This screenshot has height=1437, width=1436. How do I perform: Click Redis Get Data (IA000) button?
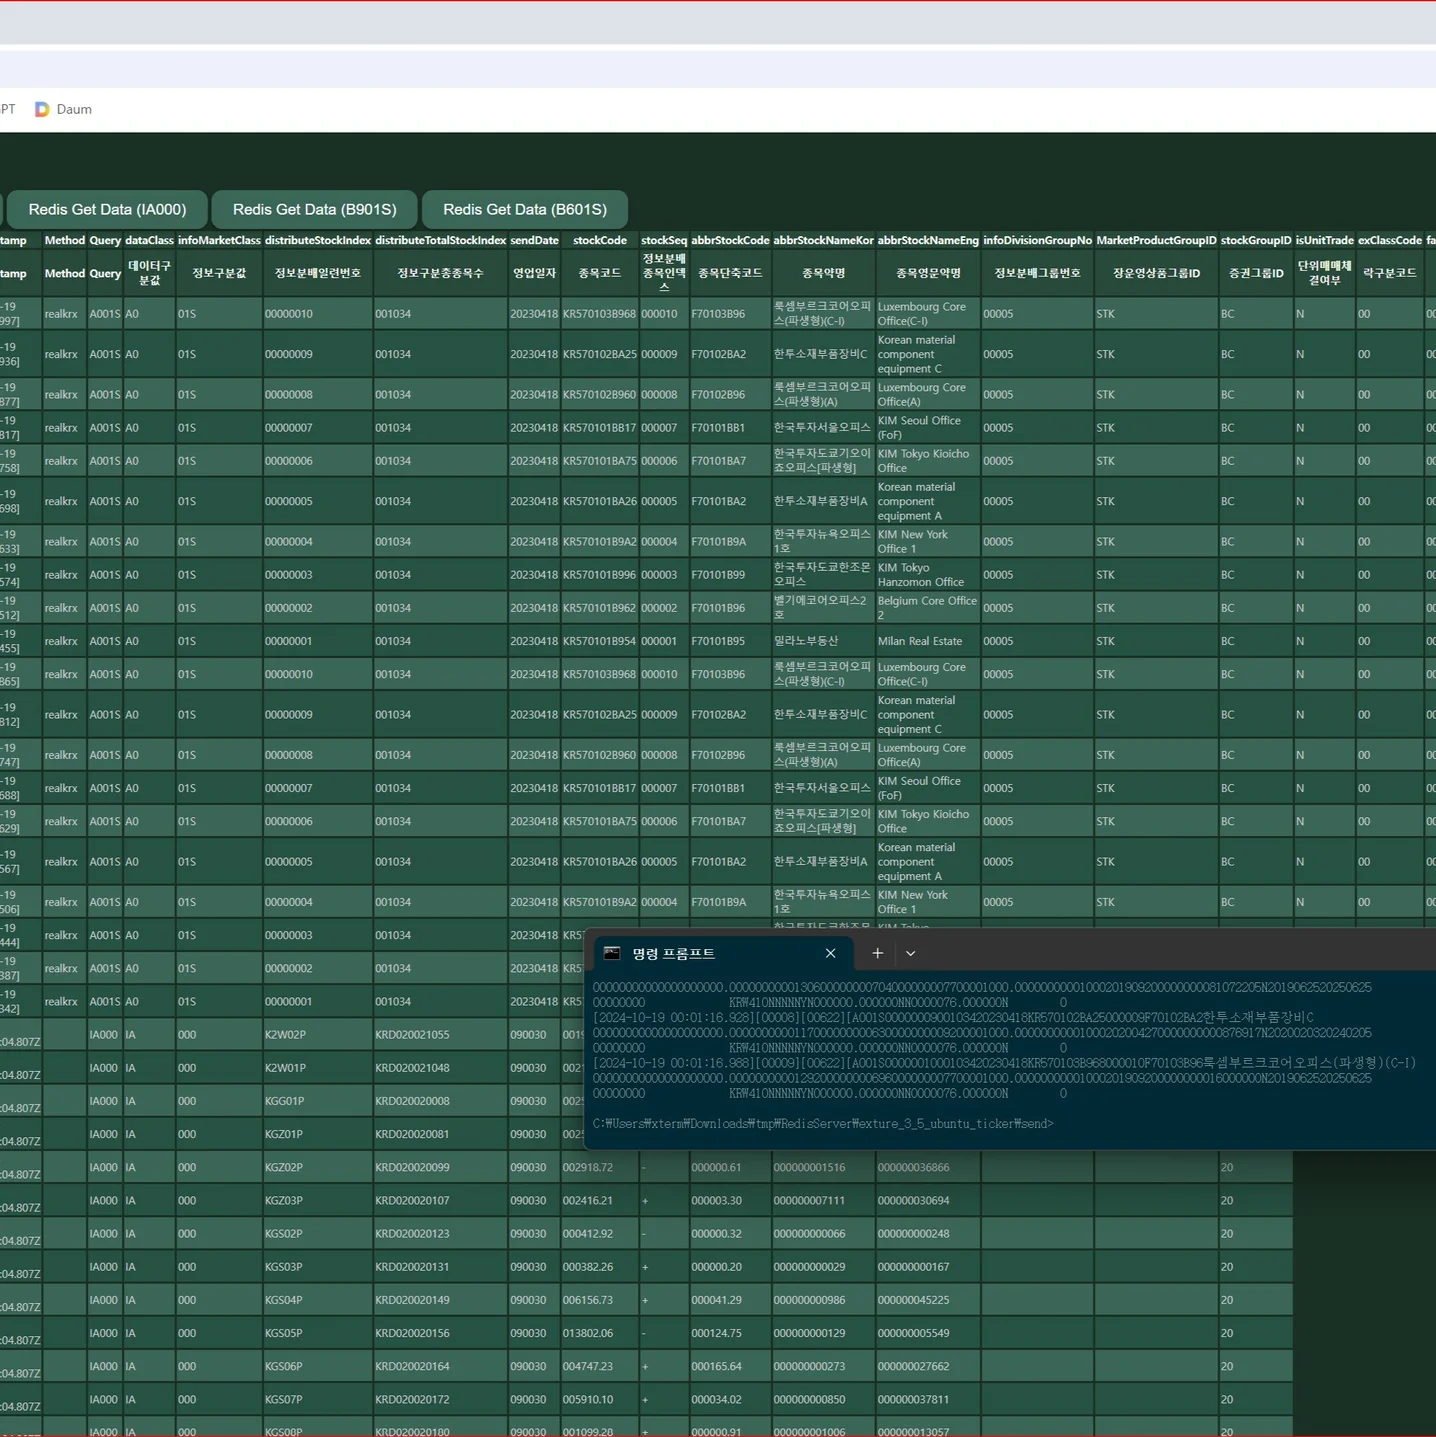tap(107, 209)
